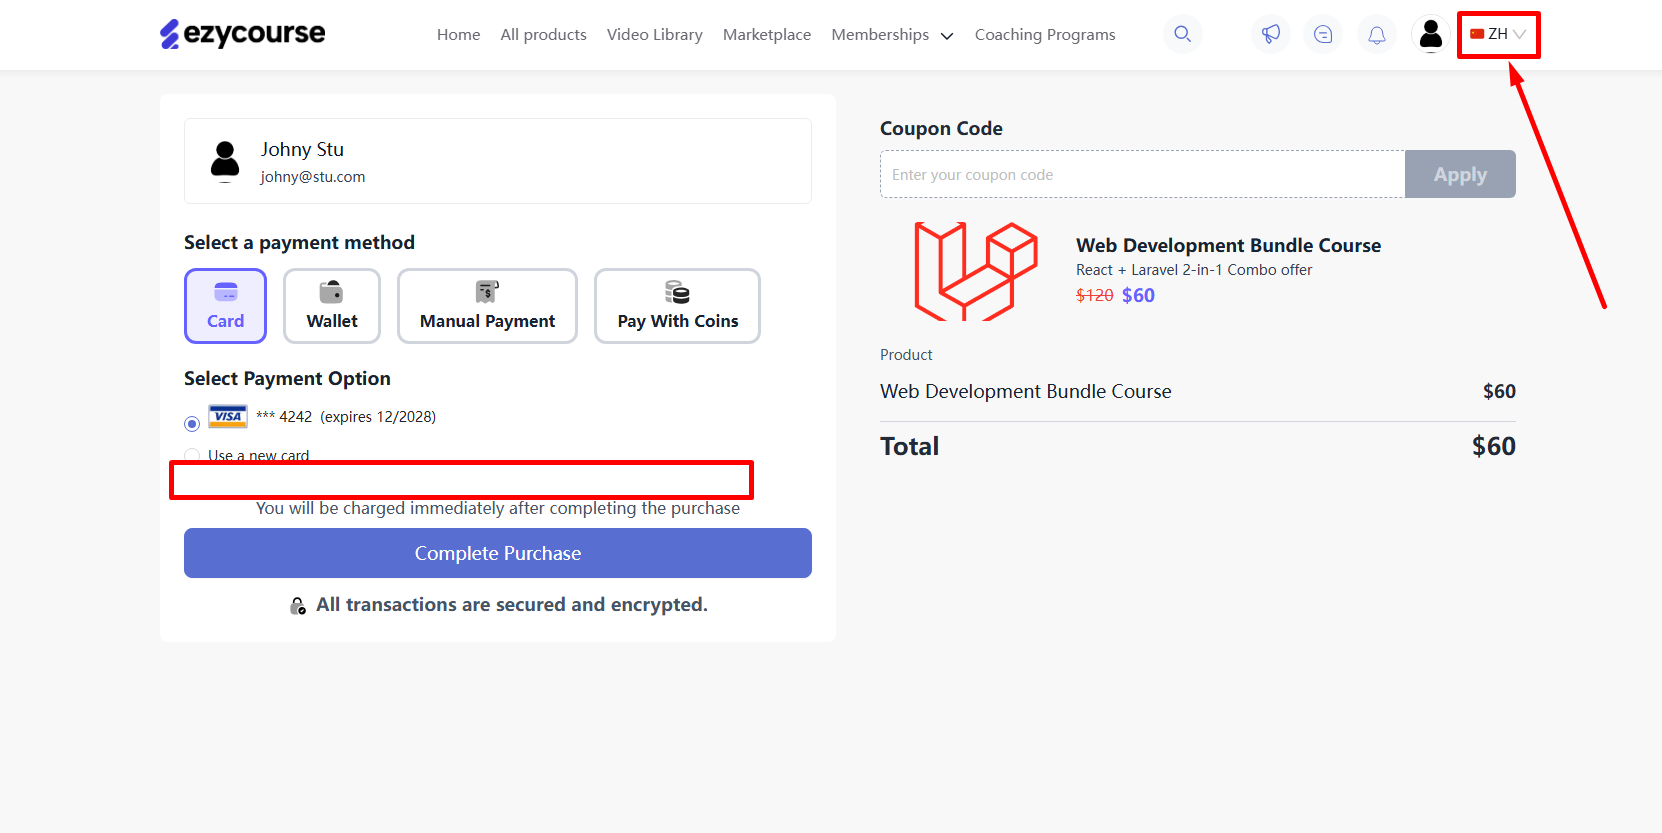Open the Video Library menu item
This screenshot has width=1662, height=833.
pos(654,35)
